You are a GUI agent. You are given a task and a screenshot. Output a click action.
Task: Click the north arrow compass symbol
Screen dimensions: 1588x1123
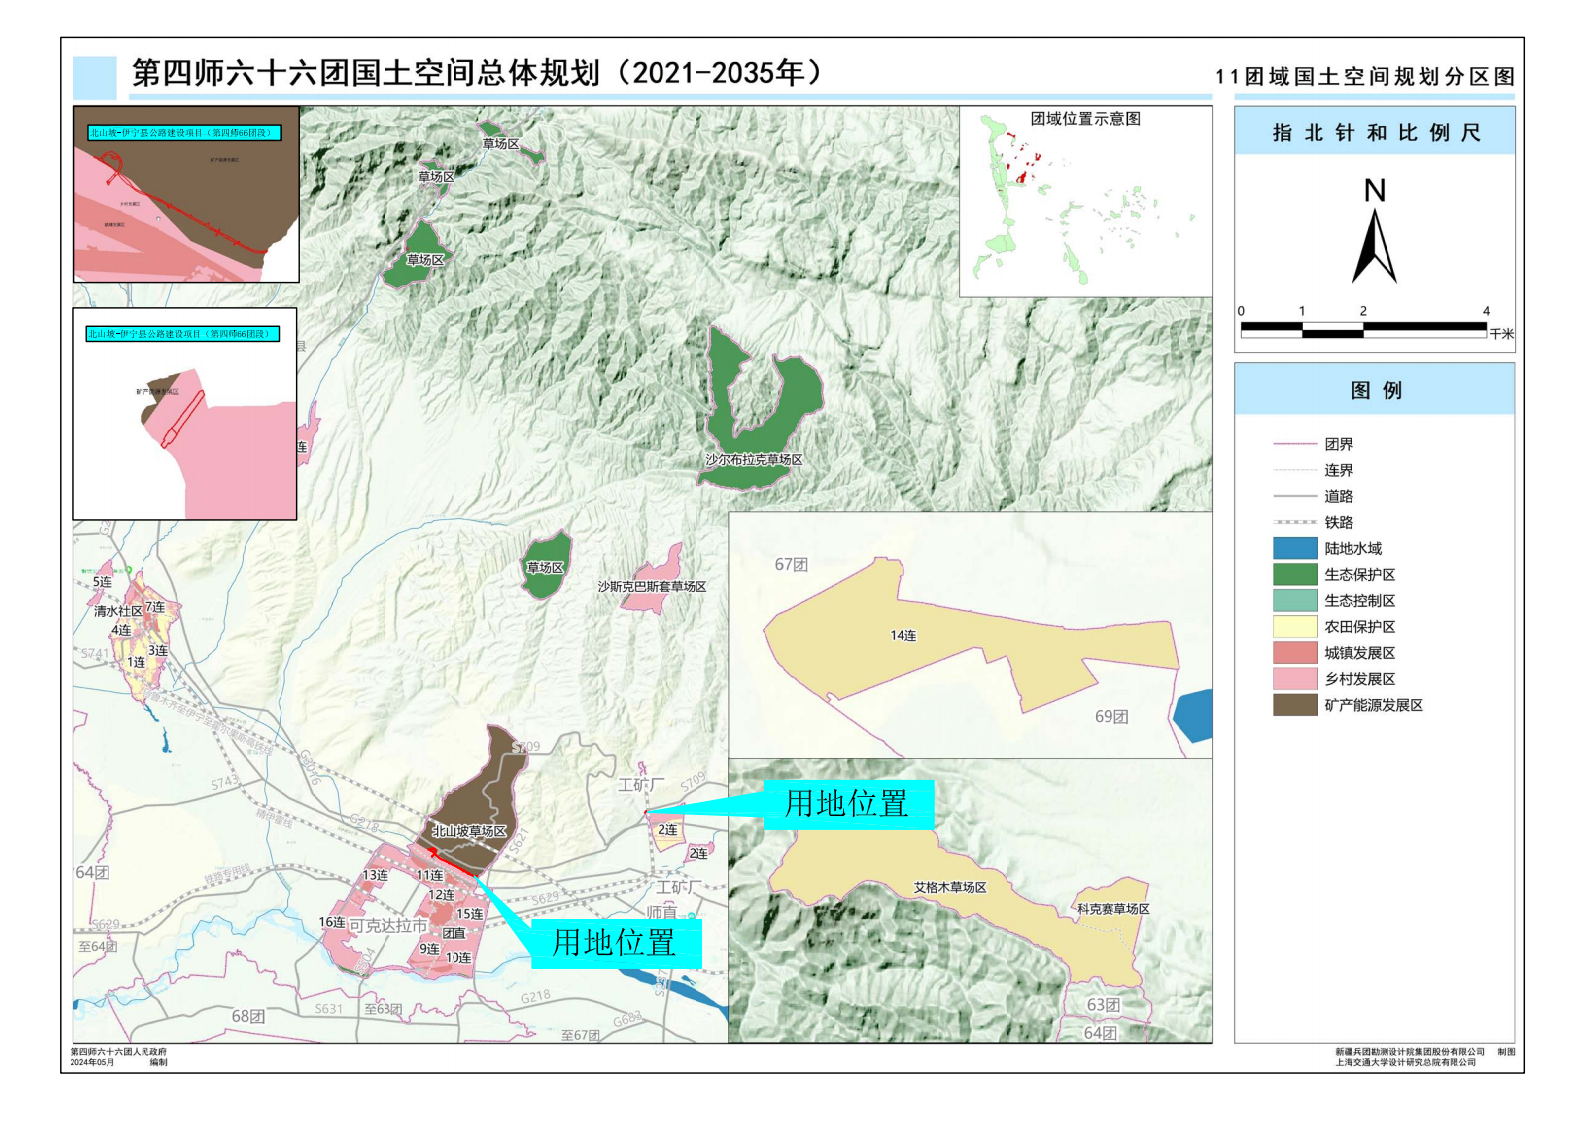pos(1374,231)
